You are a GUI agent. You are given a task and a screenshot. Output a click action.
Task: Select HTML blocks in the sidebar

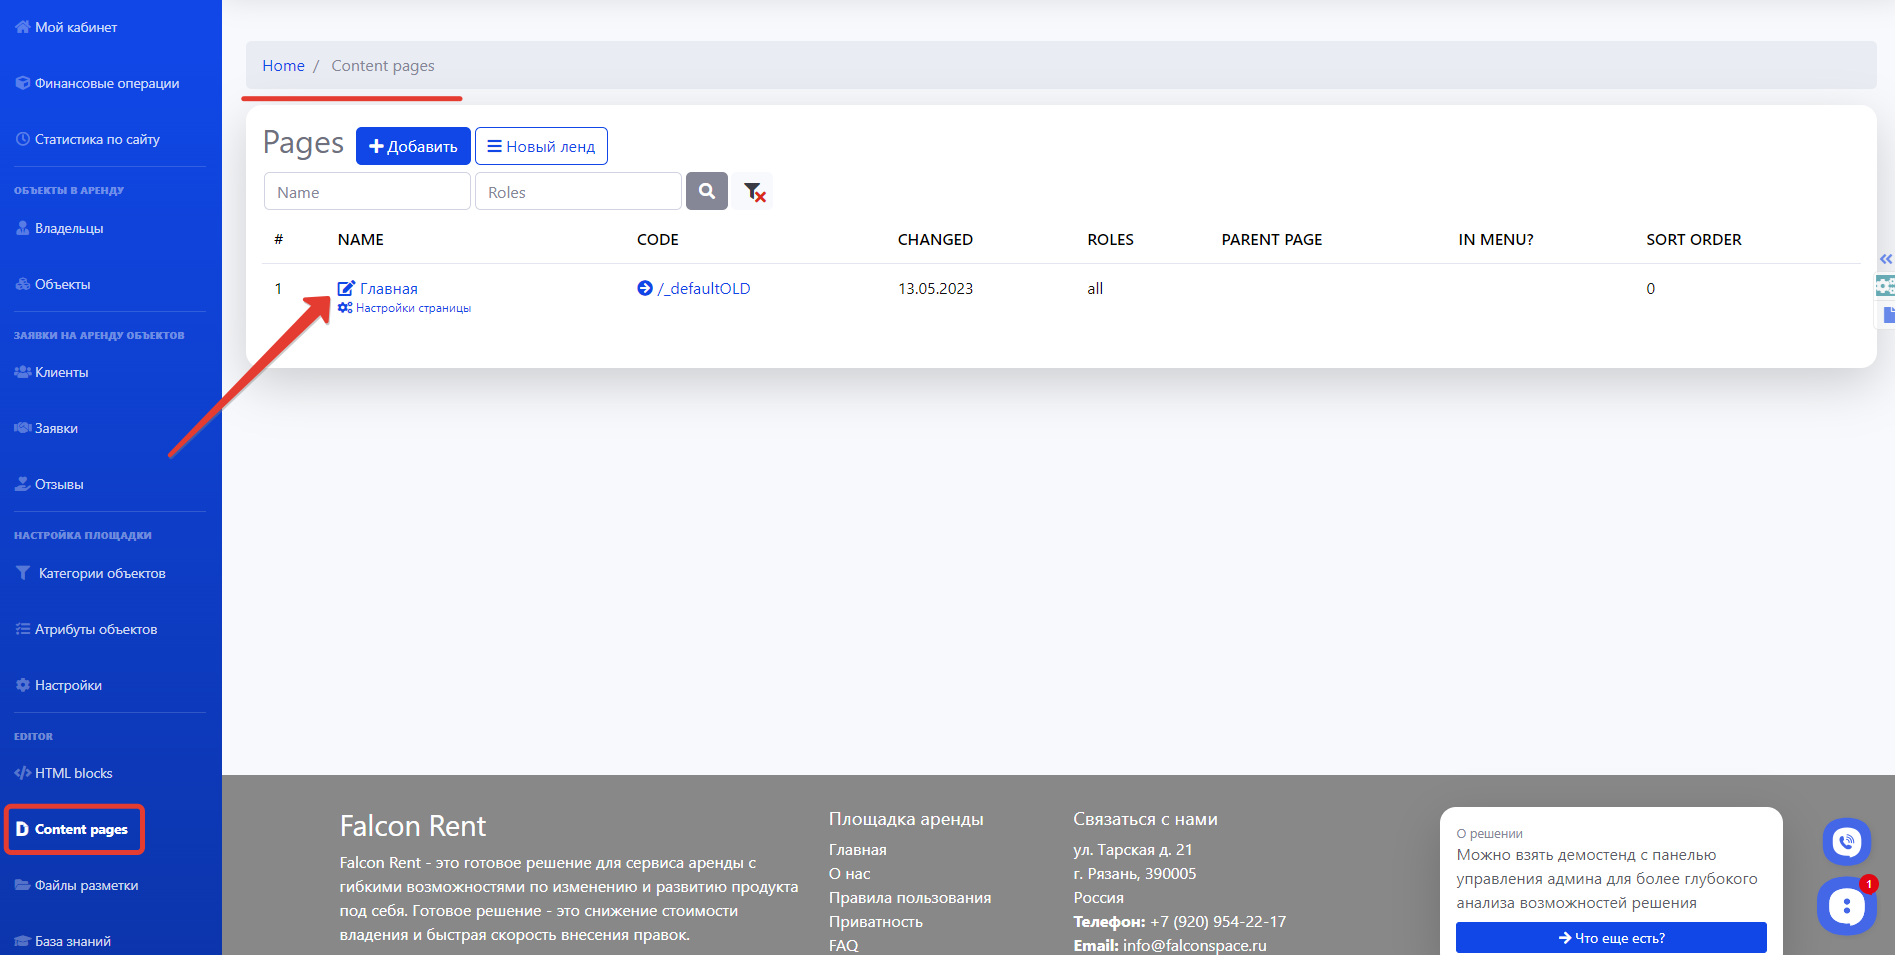pyautogui.click(x=73, y=773)
